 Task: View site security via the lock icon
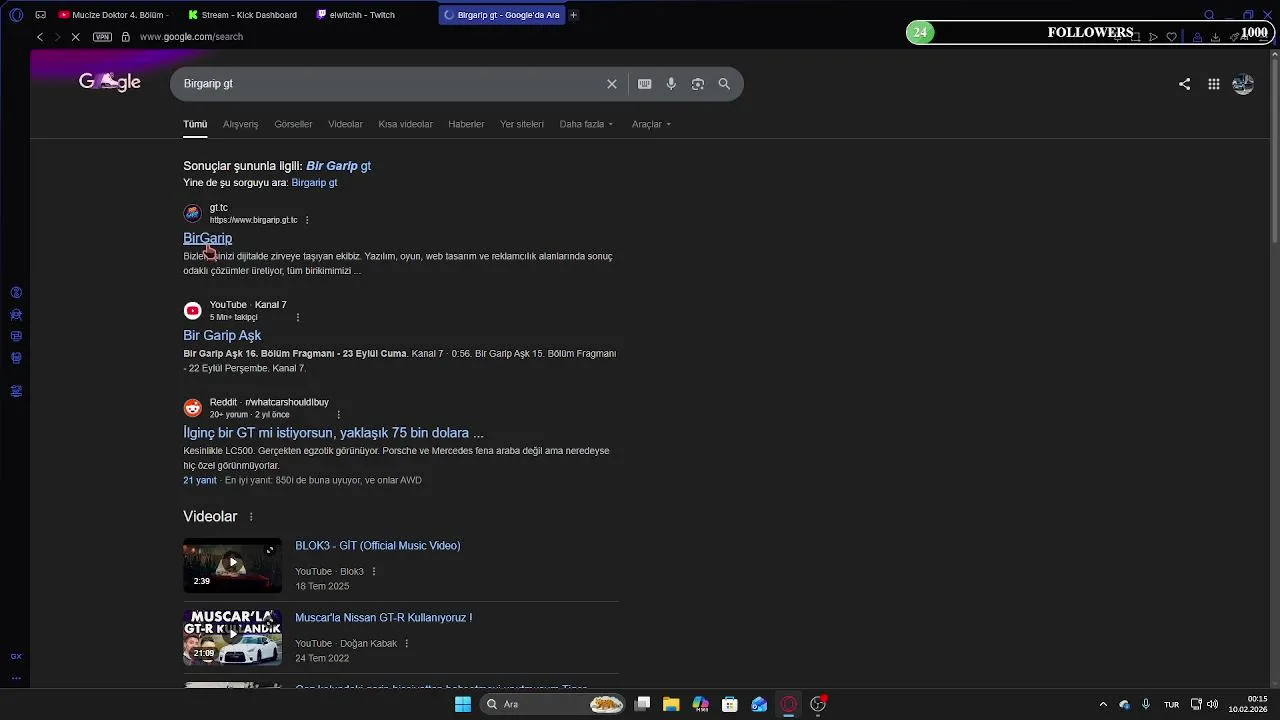point(125,37)
